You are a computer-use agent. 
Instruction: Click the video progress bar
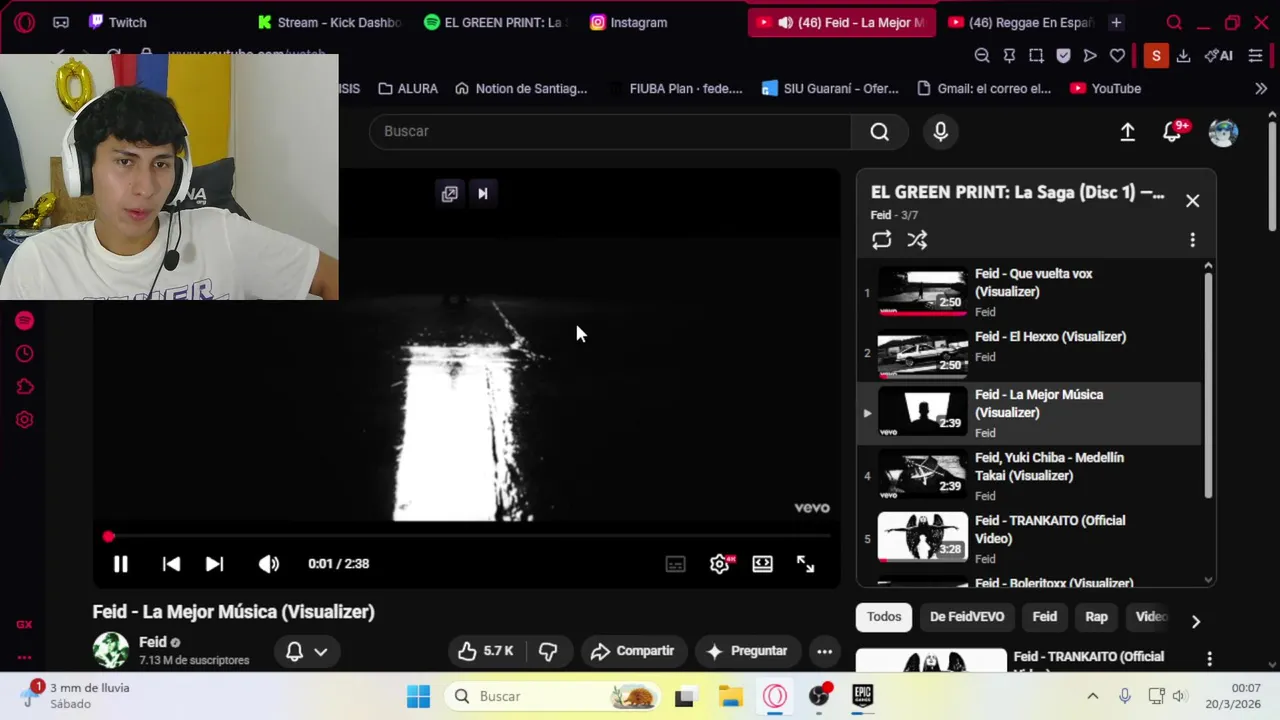[467, 537]
